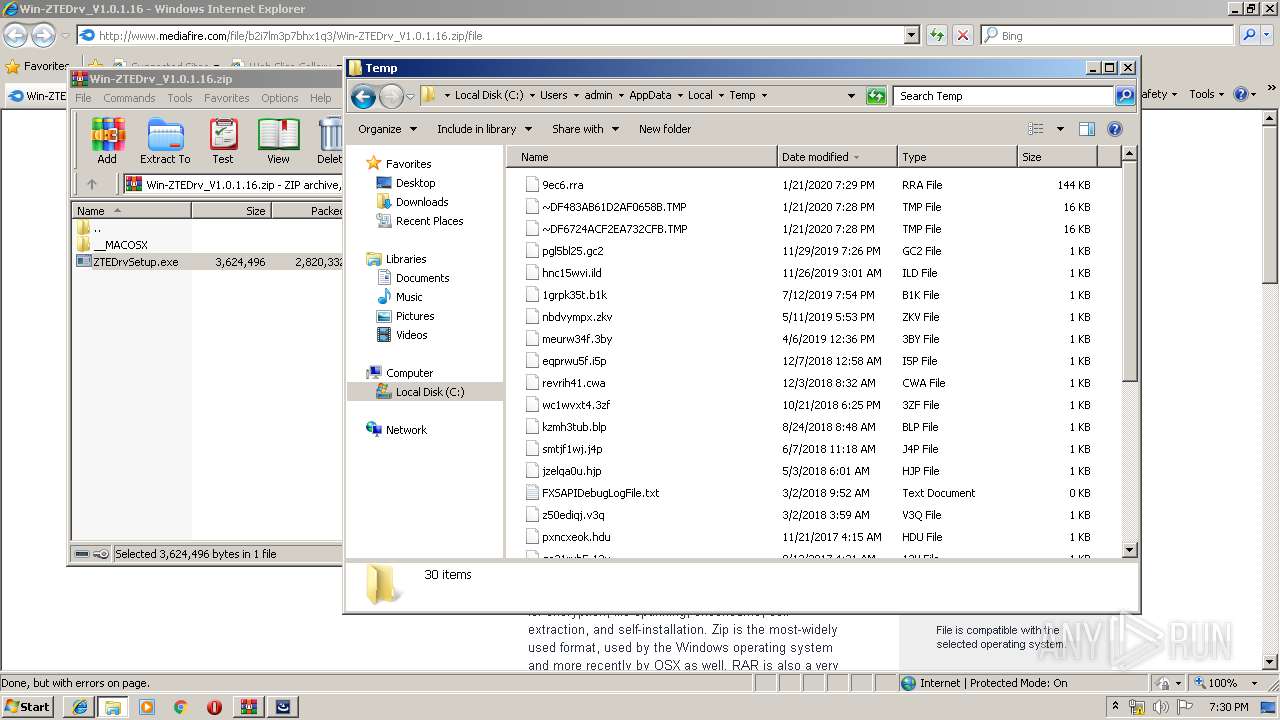Select Downloads in the navigation pane
The width and height of the screenshot is (1280, 720).
pyautogui.click(x=421, y=202)
